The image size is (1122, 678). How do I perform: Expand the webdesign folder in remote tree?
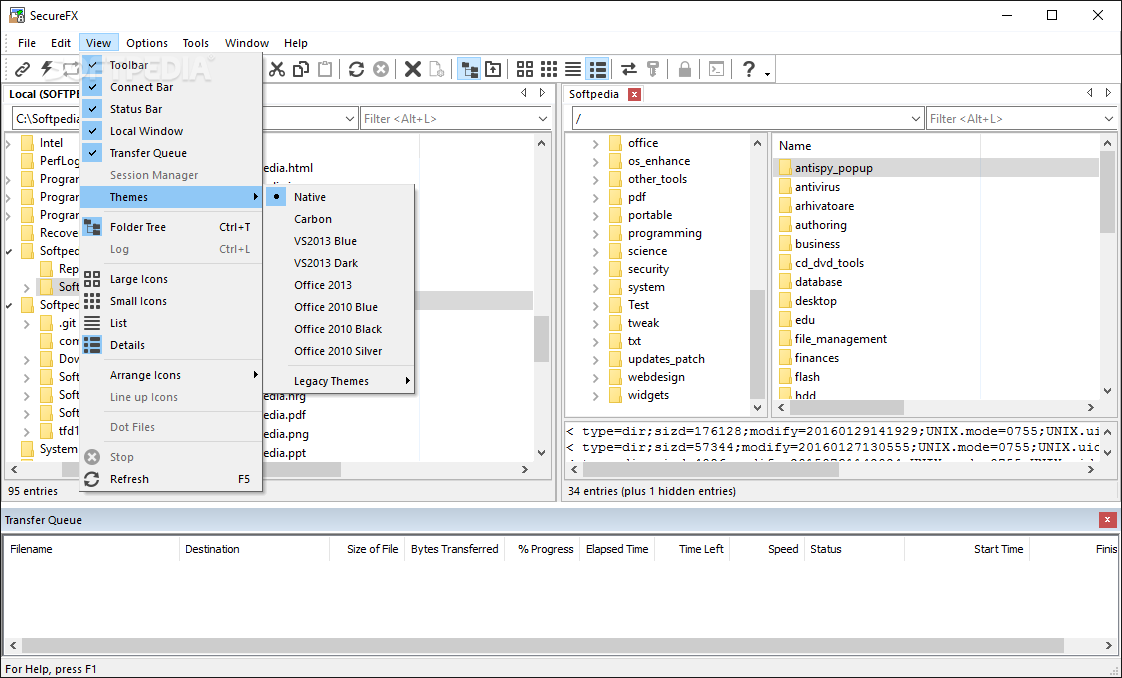pyautogui.click(x=595, y=378)
